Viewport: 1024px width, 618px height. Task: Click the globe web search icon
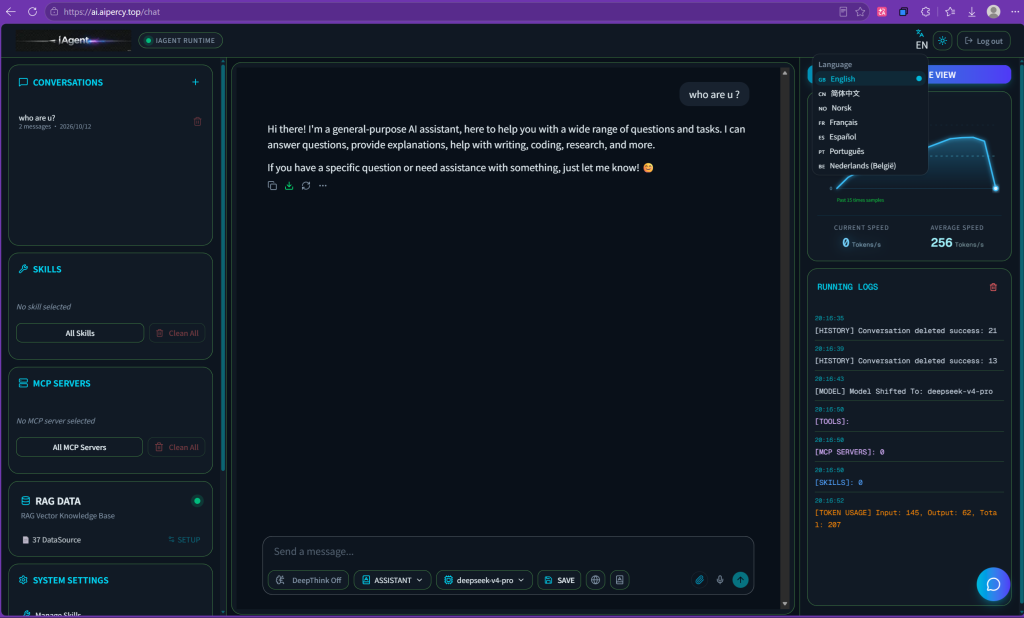coord(595,580)
